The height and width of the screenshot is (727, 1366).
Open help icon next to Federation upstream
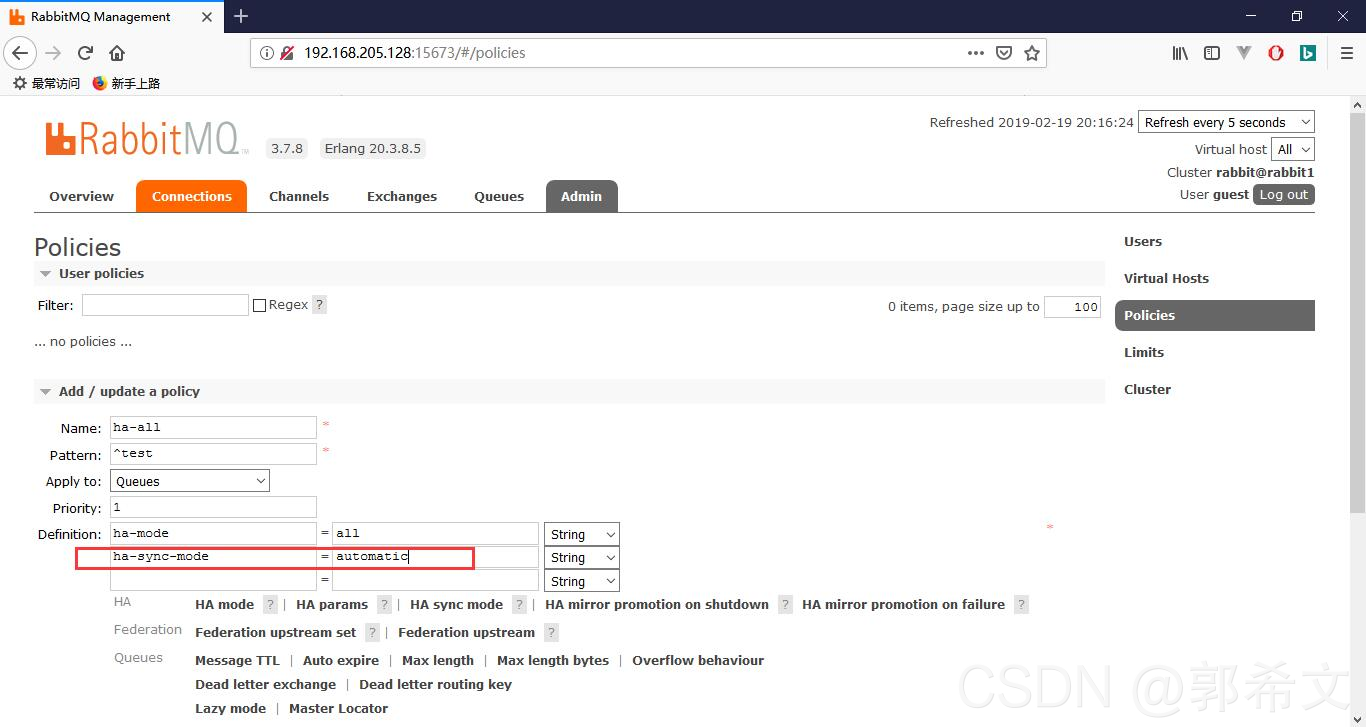(551, 632)
